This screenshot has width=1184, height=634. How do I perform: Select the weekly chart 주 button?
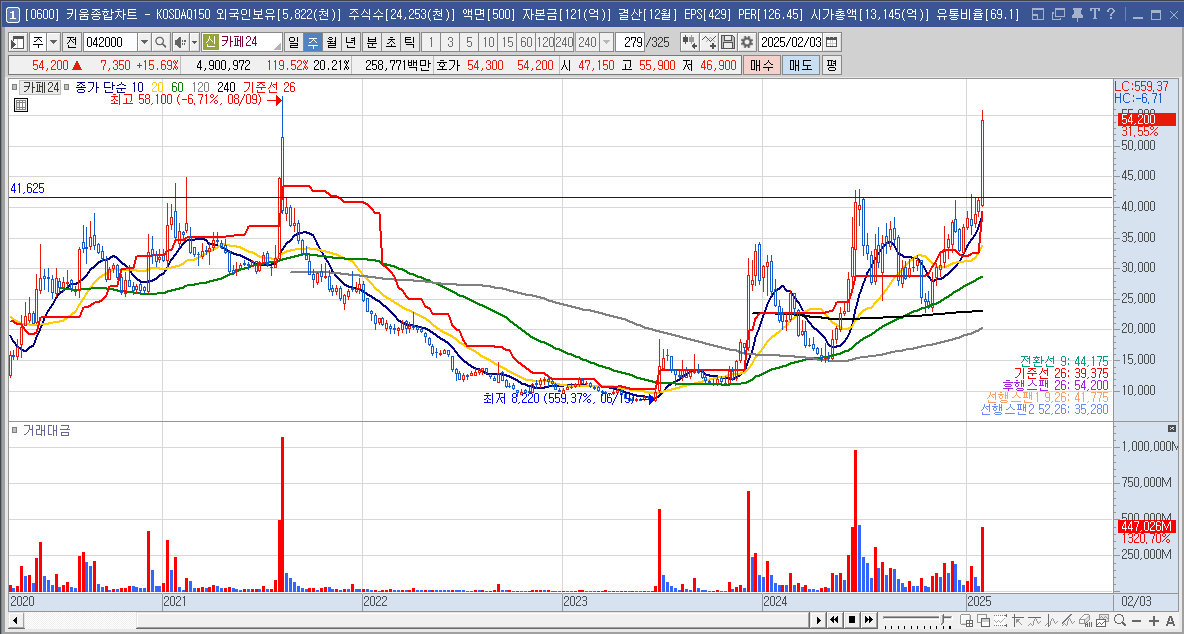[313, 42]
